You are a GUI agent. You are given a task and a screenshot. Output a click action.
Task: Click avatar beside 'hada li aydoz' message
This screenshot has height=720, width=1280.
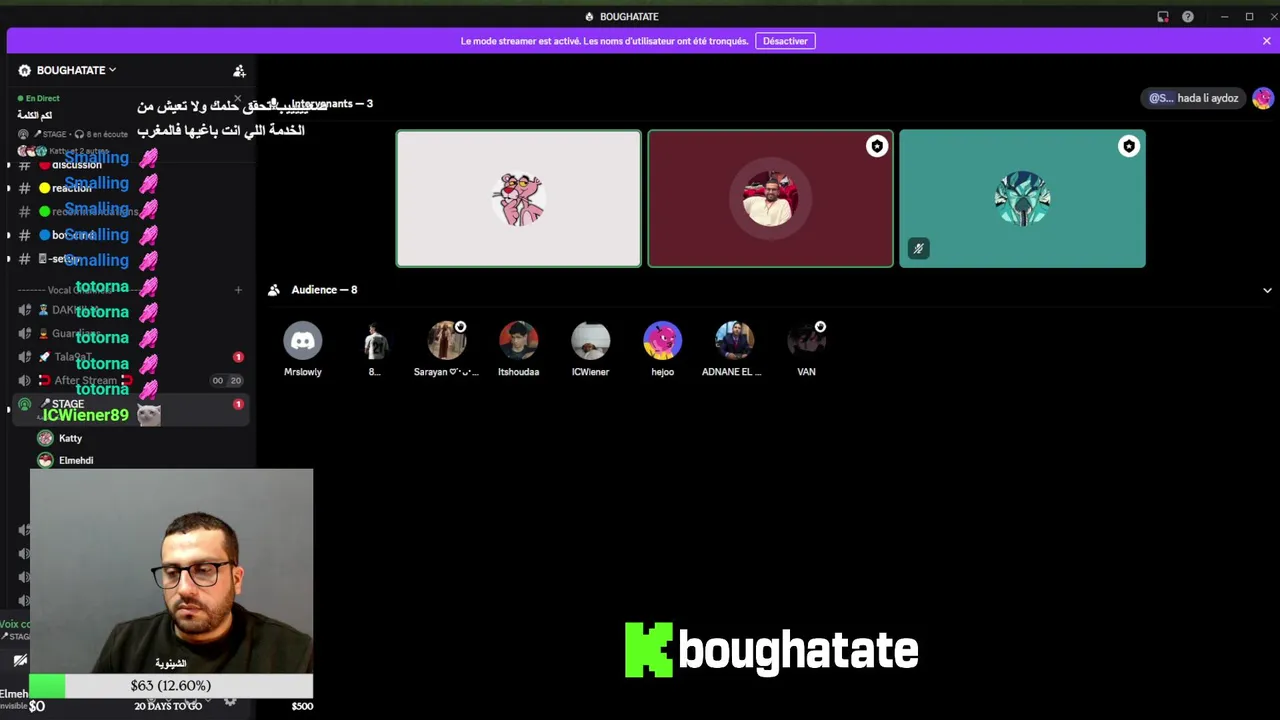coord(1263,98)
